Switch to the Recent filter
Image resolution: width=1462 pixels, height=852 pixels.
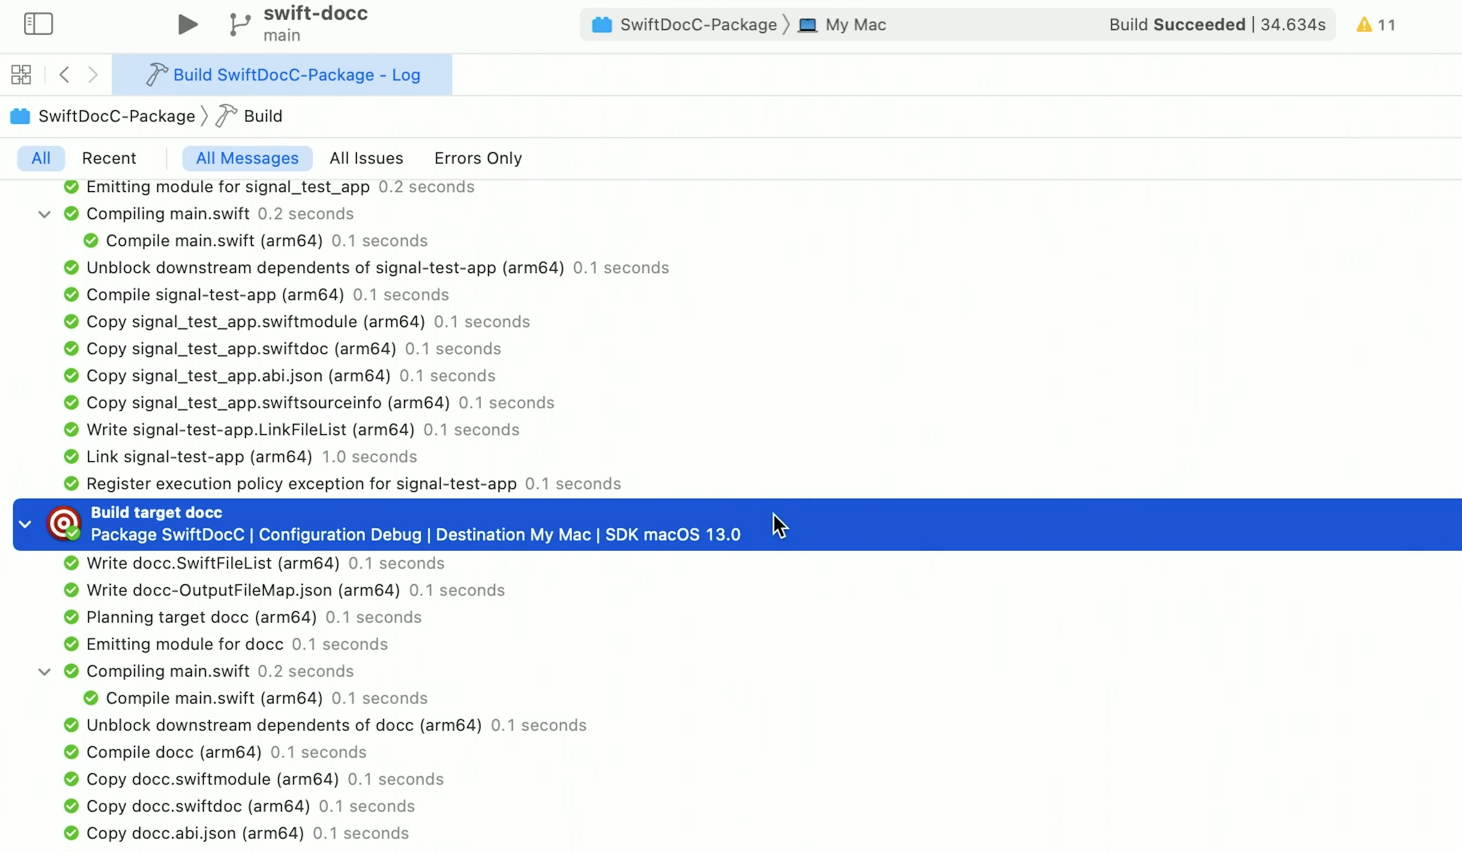pyautogui.click(x=109, y=158)
